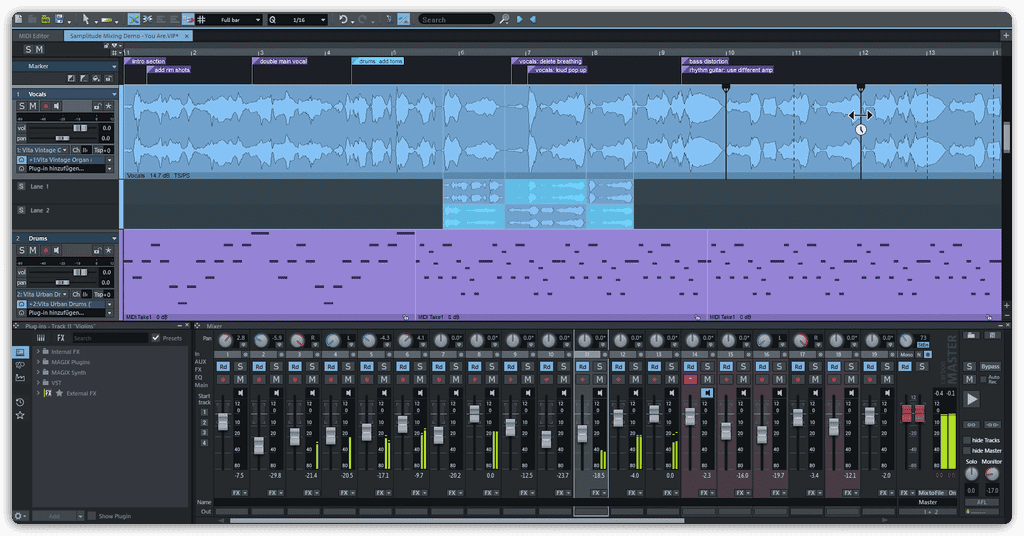Toggle the hide Tracks checkbox in Master
This screenshot has width=1024, height=536.
click(967, 440)
